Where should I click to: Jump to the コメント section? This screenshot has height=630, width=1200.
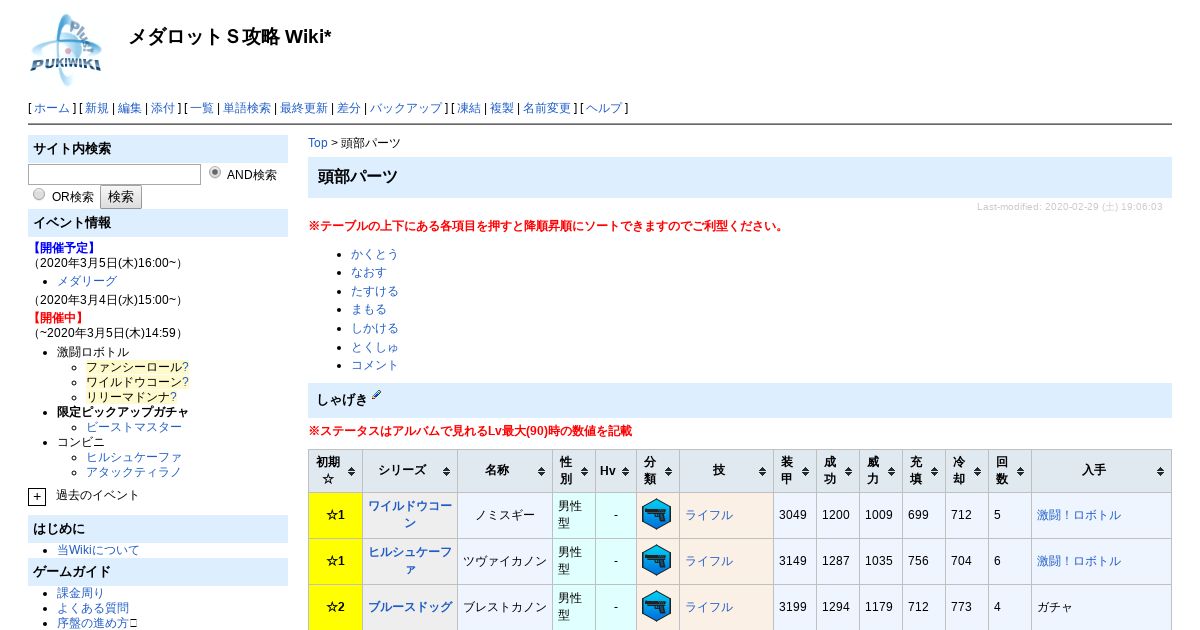375,365
